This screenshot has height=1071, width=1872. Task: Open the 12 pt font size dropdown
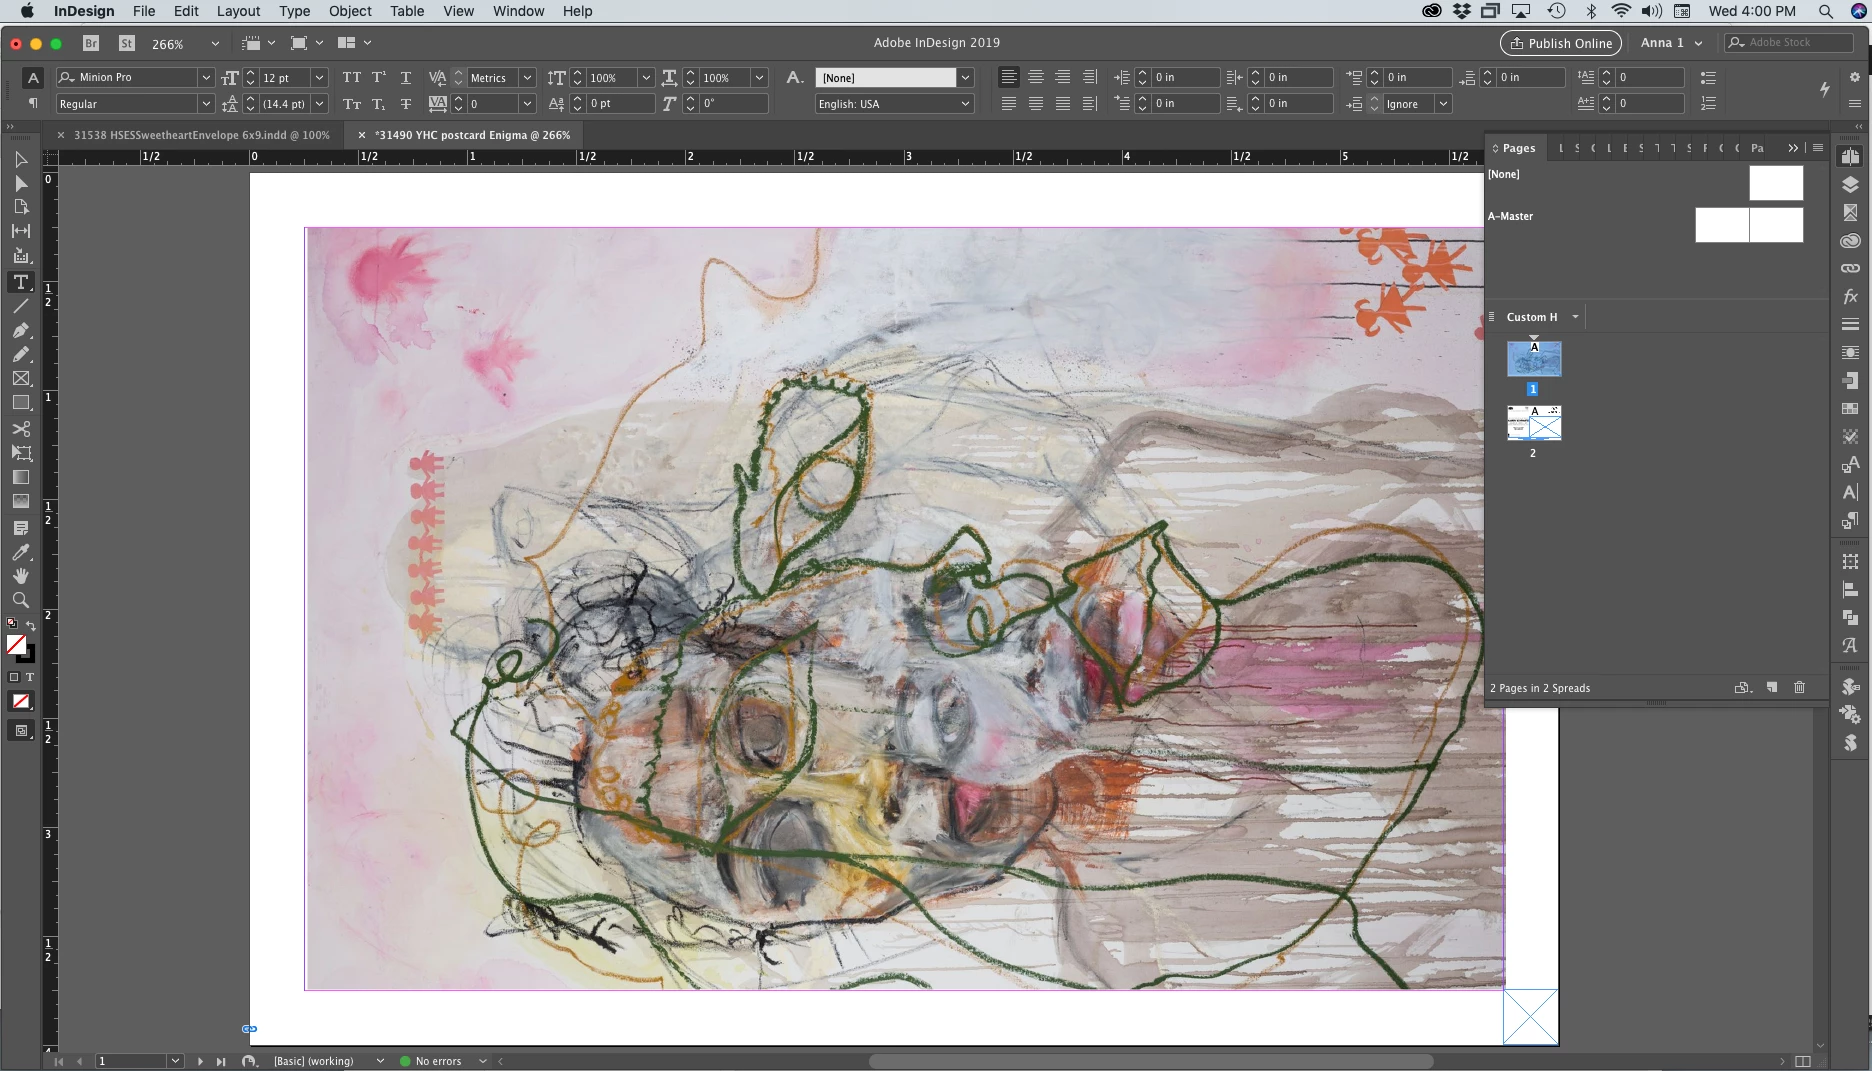click(319, 77)
